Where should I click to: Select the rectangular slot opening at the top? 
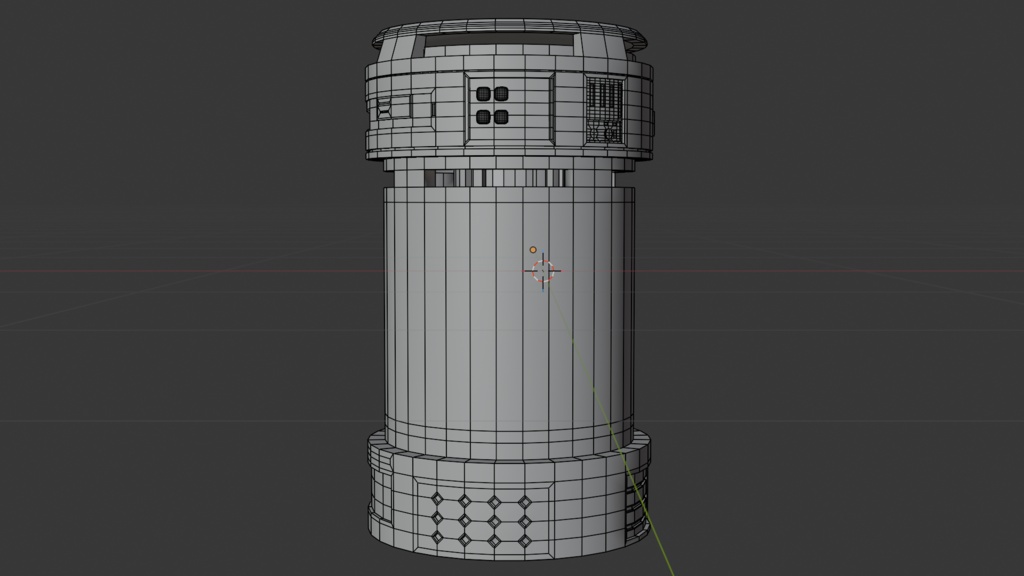pos(498,44)
